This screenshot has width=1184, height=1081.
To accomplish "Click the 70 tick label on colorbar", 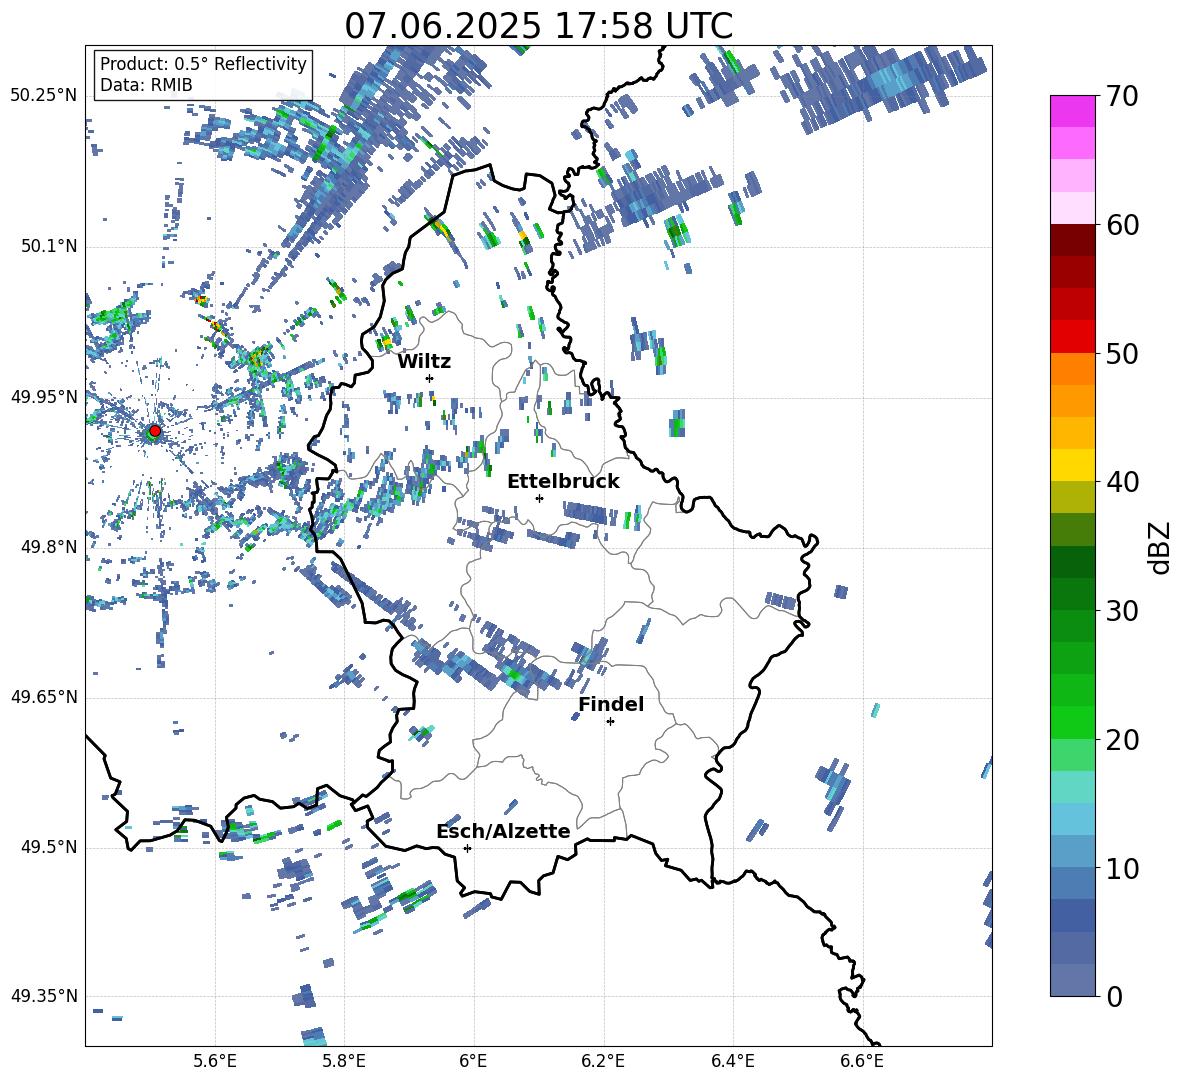I will [1121, 97].
